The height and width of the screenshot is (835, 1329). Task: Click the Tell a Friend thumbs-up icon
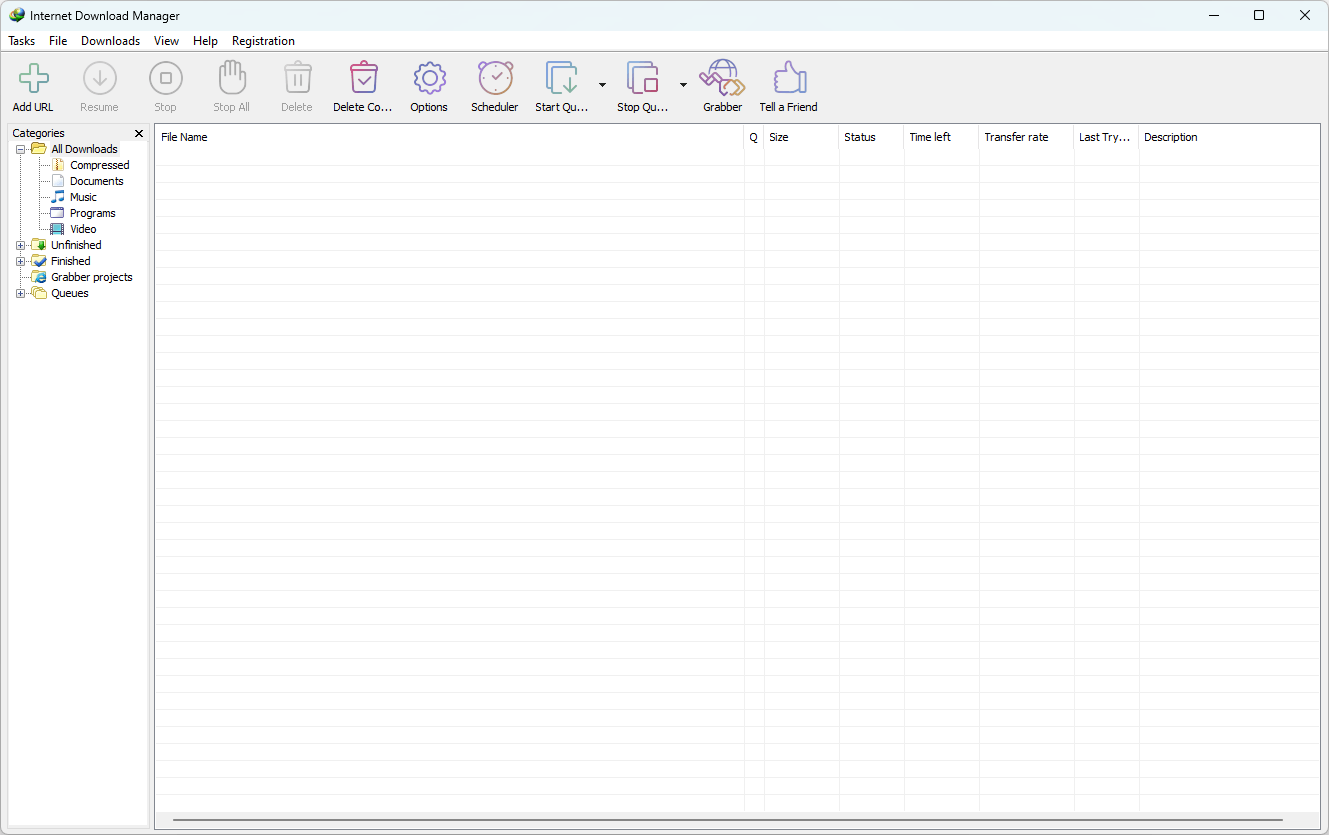[788, 79]
